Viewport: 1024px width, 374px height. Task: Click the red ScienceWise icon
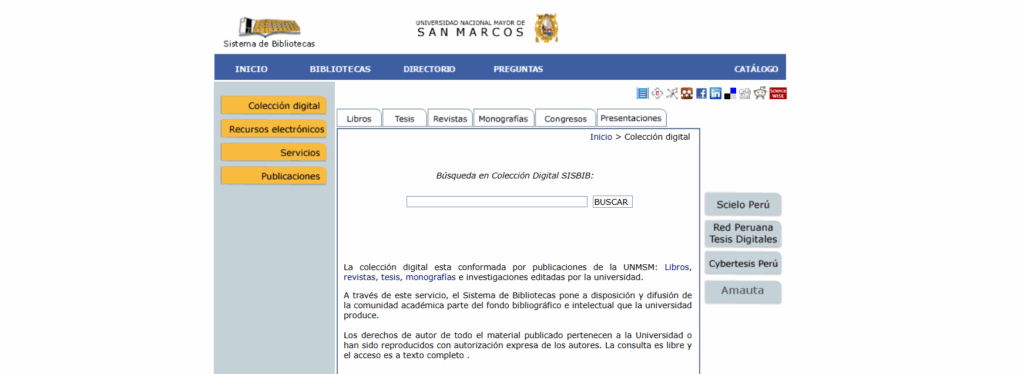(x=778, y=93)
